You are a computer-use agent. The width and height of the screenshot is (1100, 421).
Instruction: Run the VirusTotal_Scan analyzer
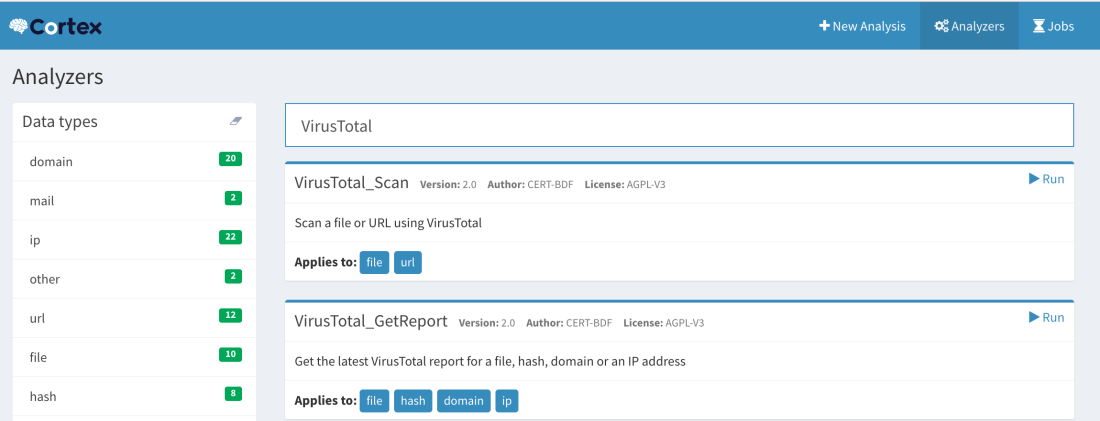pos(1046,179)
